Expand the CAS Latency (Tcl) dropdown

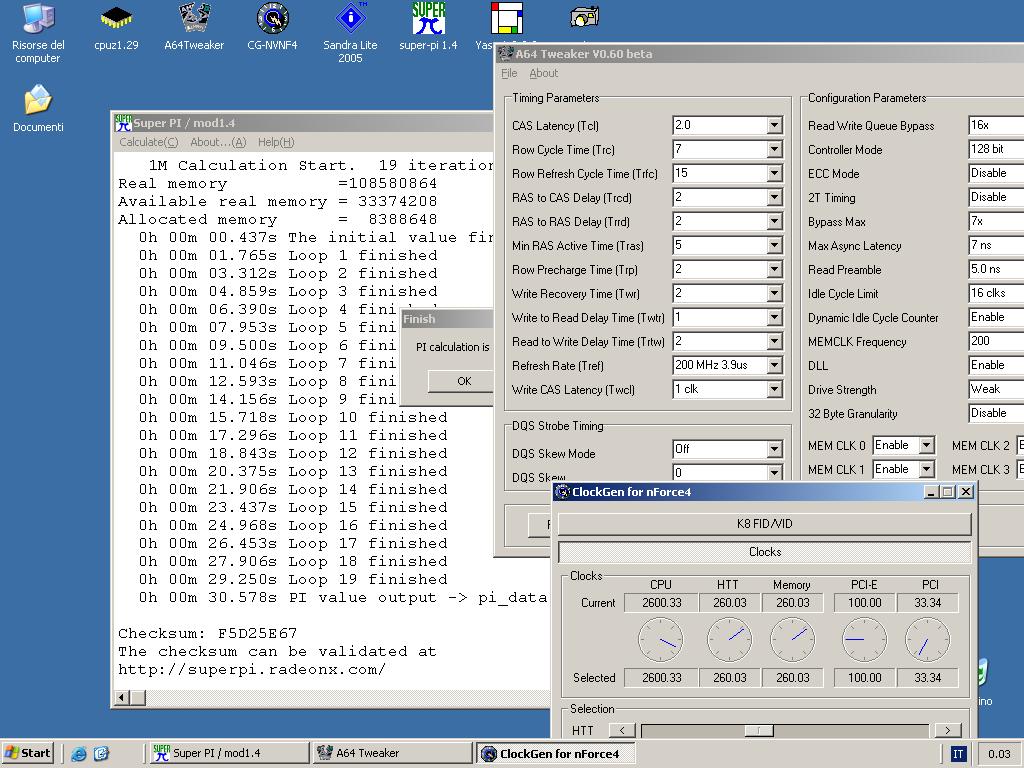775,125
